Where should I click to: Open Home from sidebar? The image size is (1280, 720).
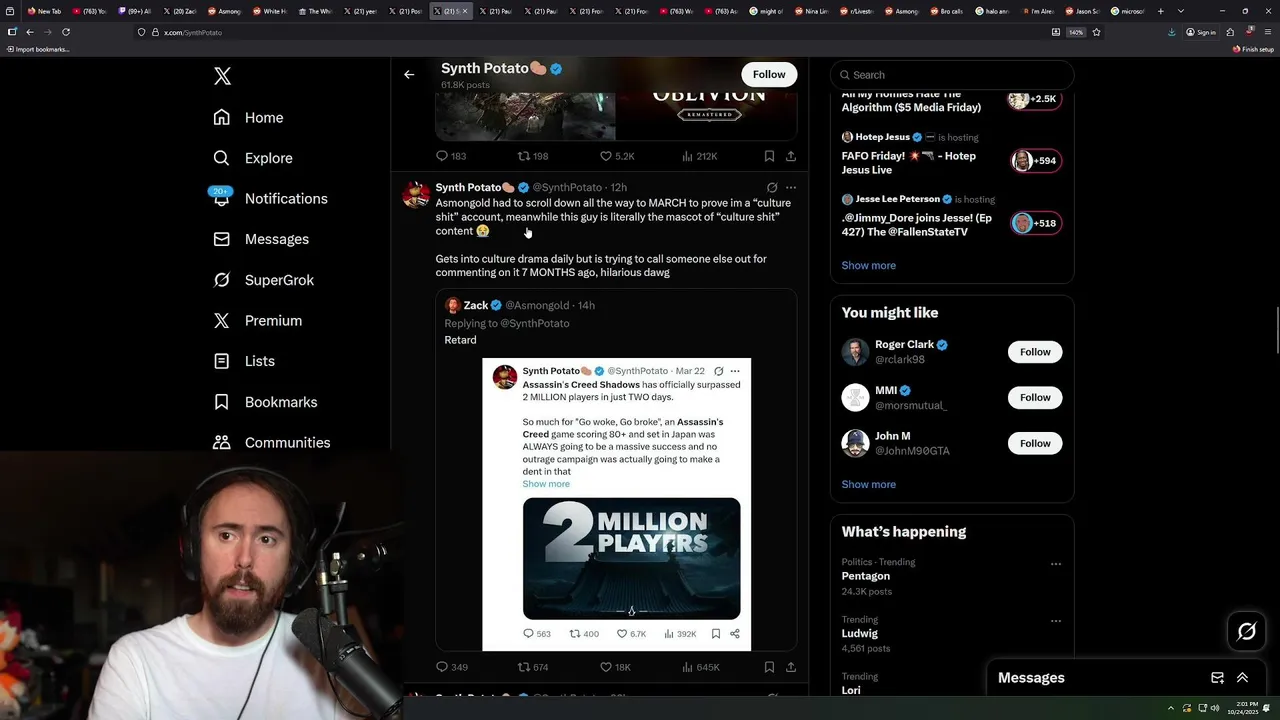coord(248,117)
